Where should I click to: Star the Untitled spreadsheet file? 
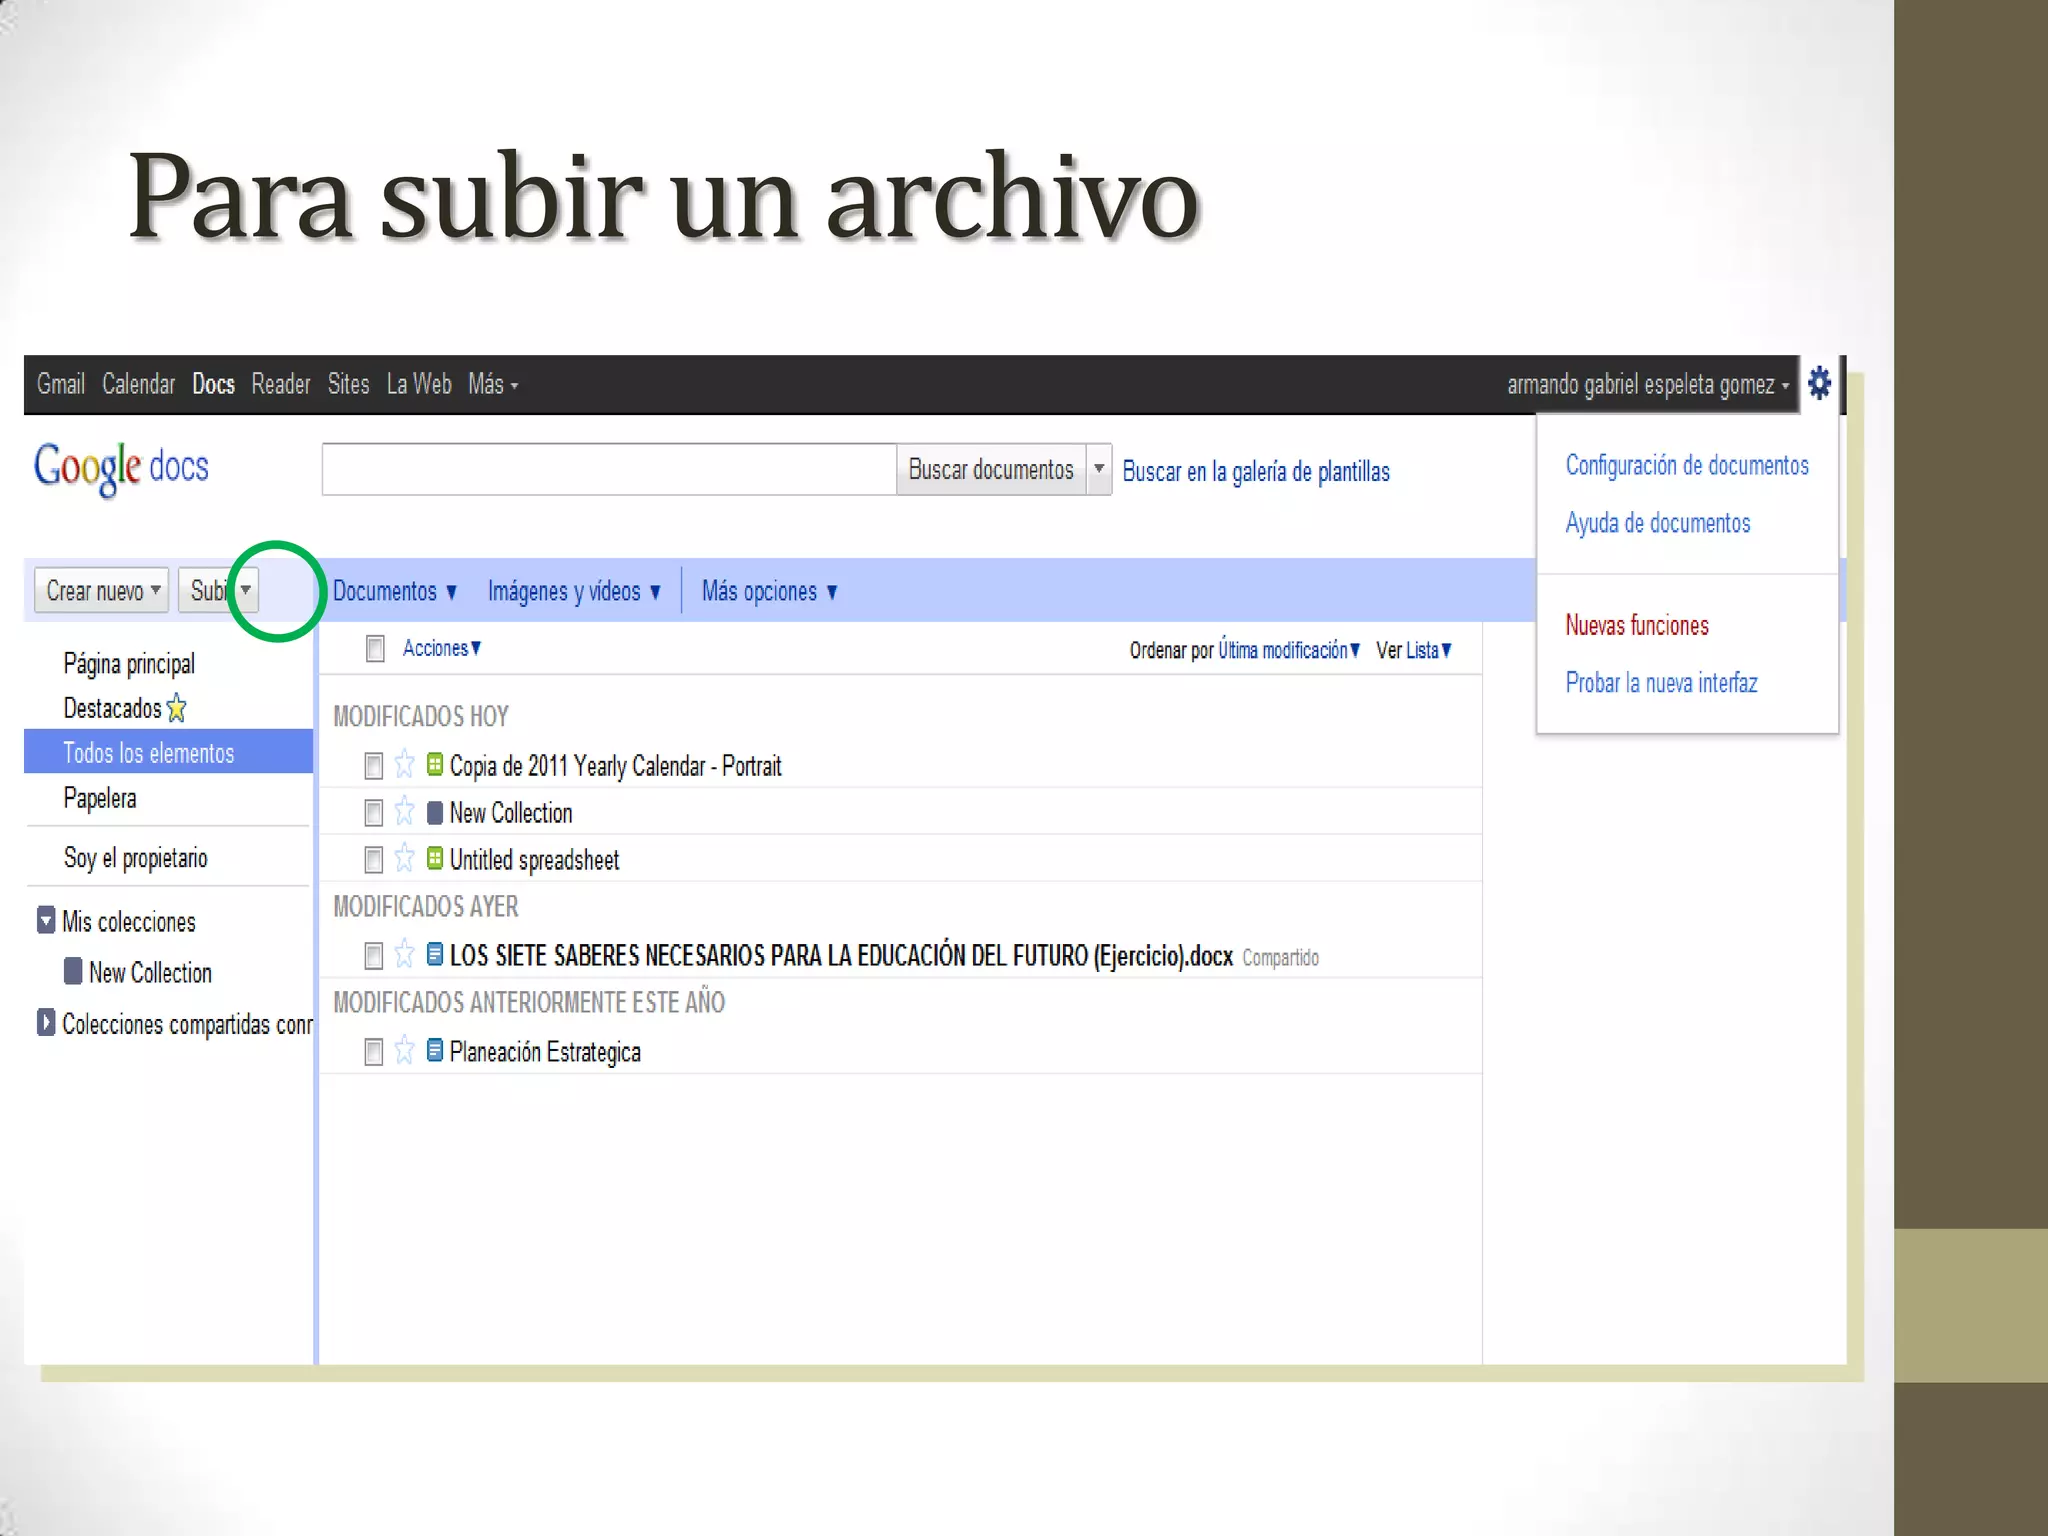[404, 858]
